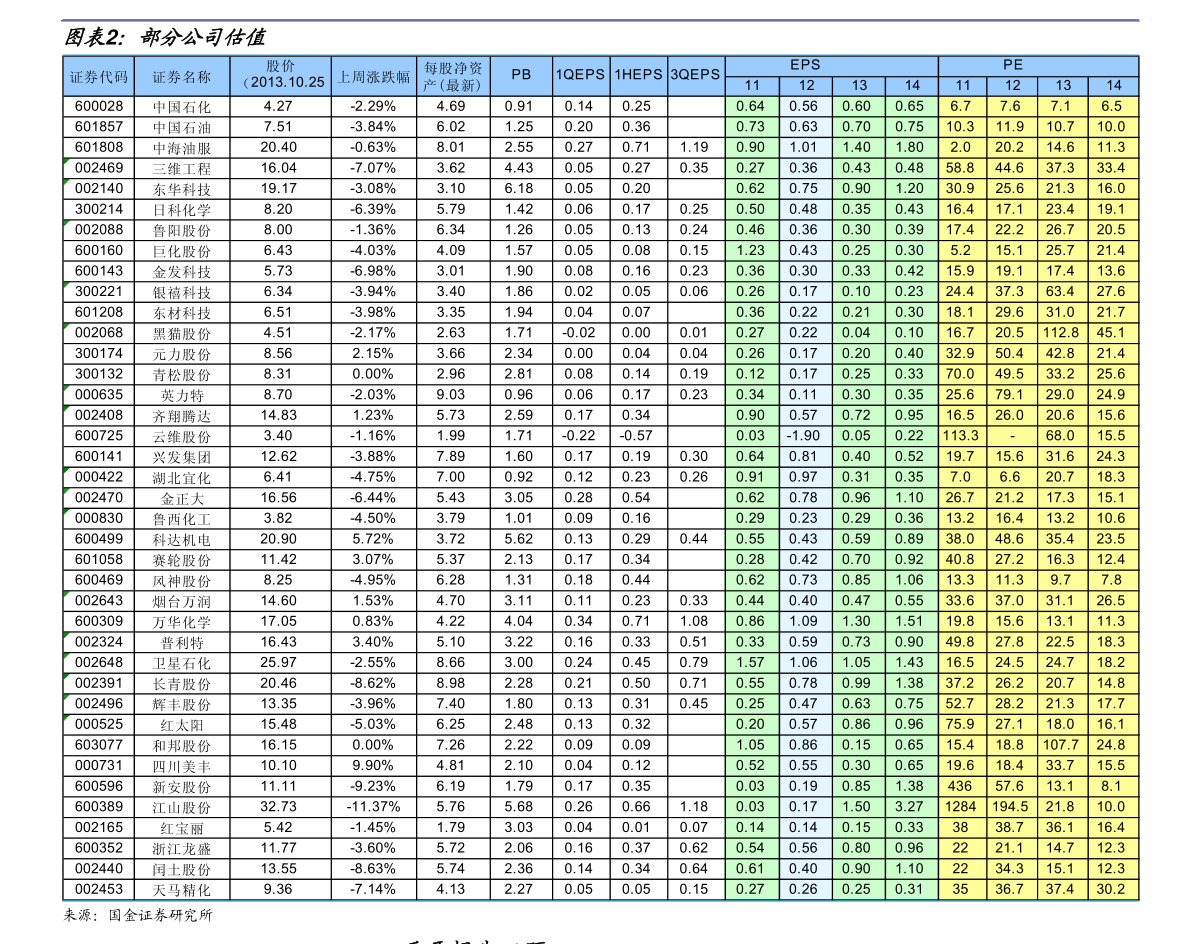Viewport: 1191px width, 944px height.
Task: Select the company name 红太阳
Action: coord(181,725)
